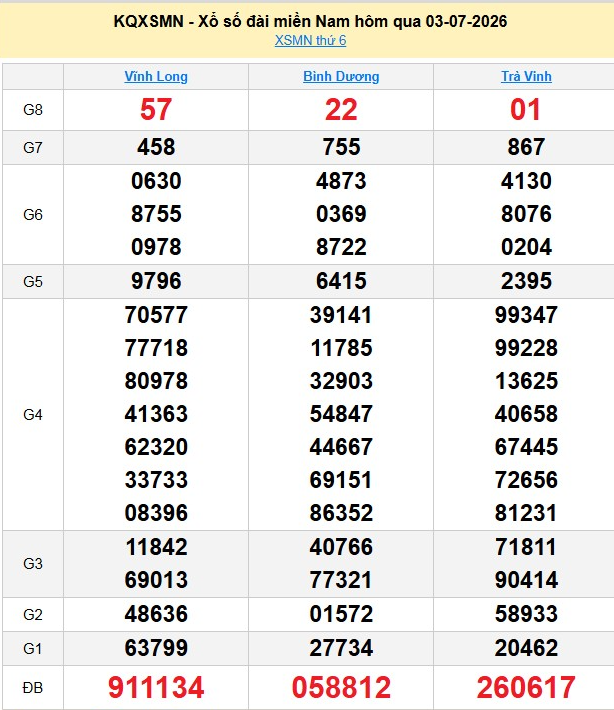Select special prize number 058812
Image resolution: width=614 pixels, height=710 pixels.
(x=341, y=687)
